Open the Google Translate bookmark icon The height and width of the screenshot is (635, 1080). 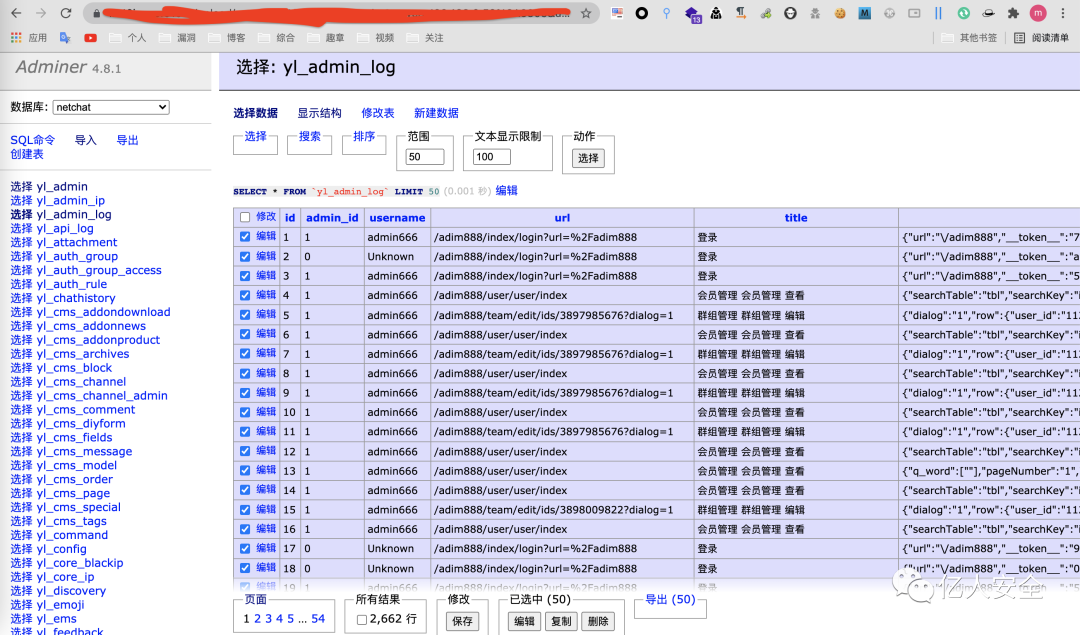[x=65, y=38]
